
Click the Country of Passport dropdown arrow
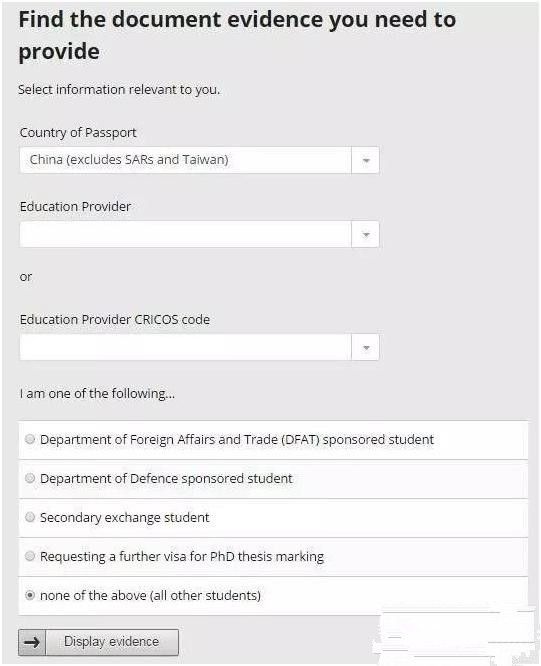366,160
